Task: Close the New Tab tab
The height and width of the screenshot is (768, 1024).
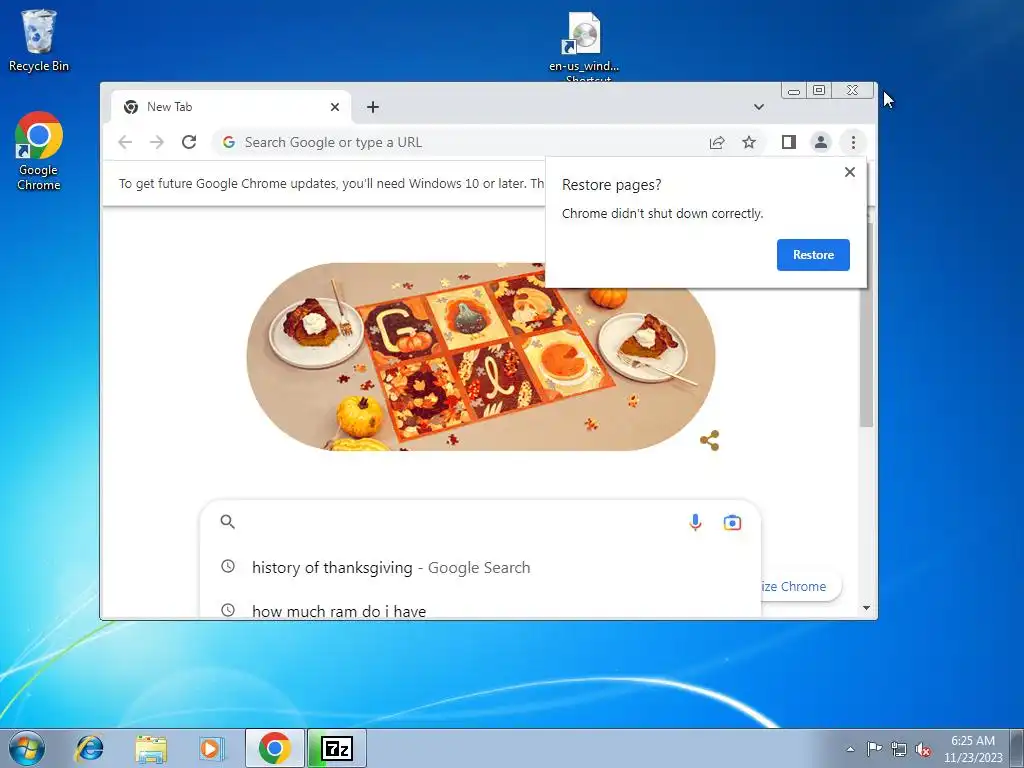Action: [334, 107]
